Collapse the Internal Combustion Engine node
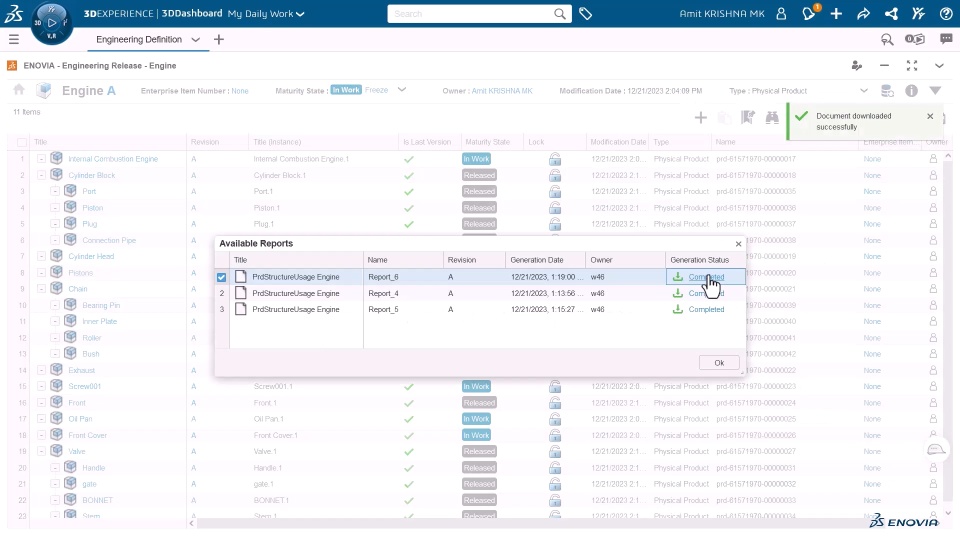 41,159
